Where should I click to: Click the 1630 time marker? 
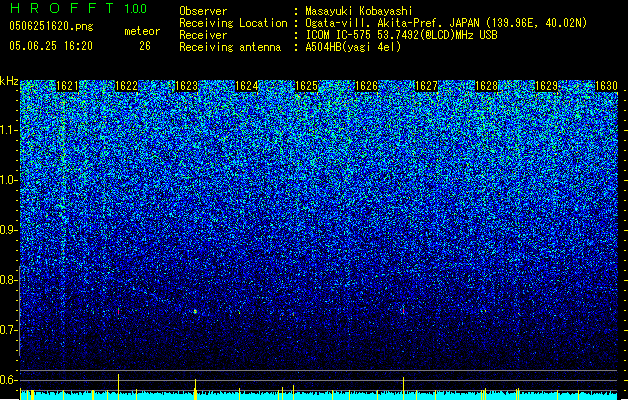coord(606,86)
